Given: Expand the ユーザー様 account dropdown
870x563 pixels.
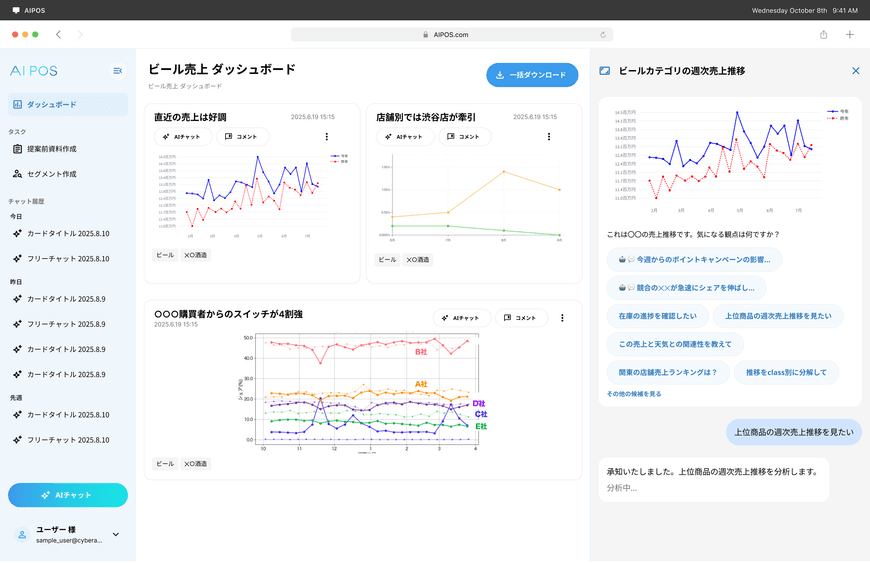Looking at the screenshot, I should click(x=116, y=535).
